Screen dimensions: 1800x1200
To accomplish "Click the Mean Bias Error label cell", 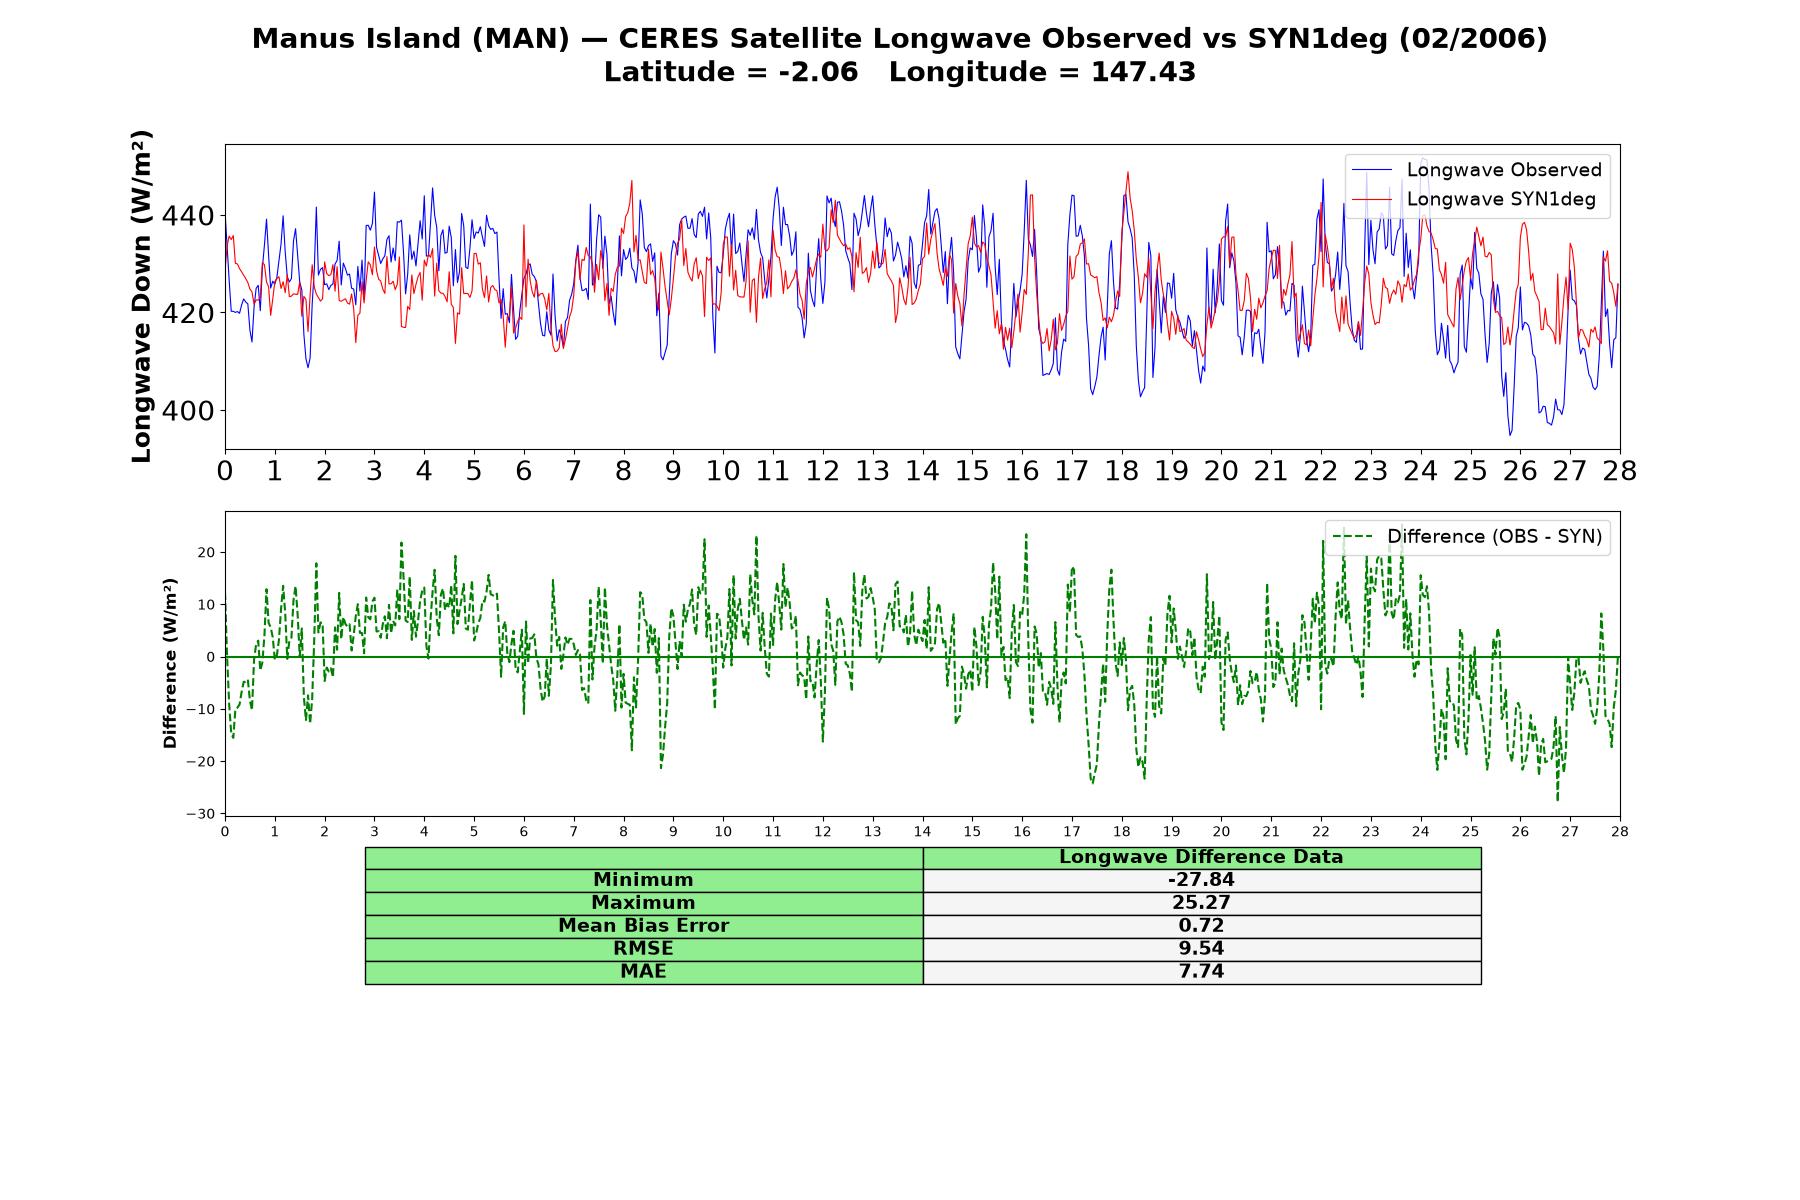I will [x=644, y=926].
